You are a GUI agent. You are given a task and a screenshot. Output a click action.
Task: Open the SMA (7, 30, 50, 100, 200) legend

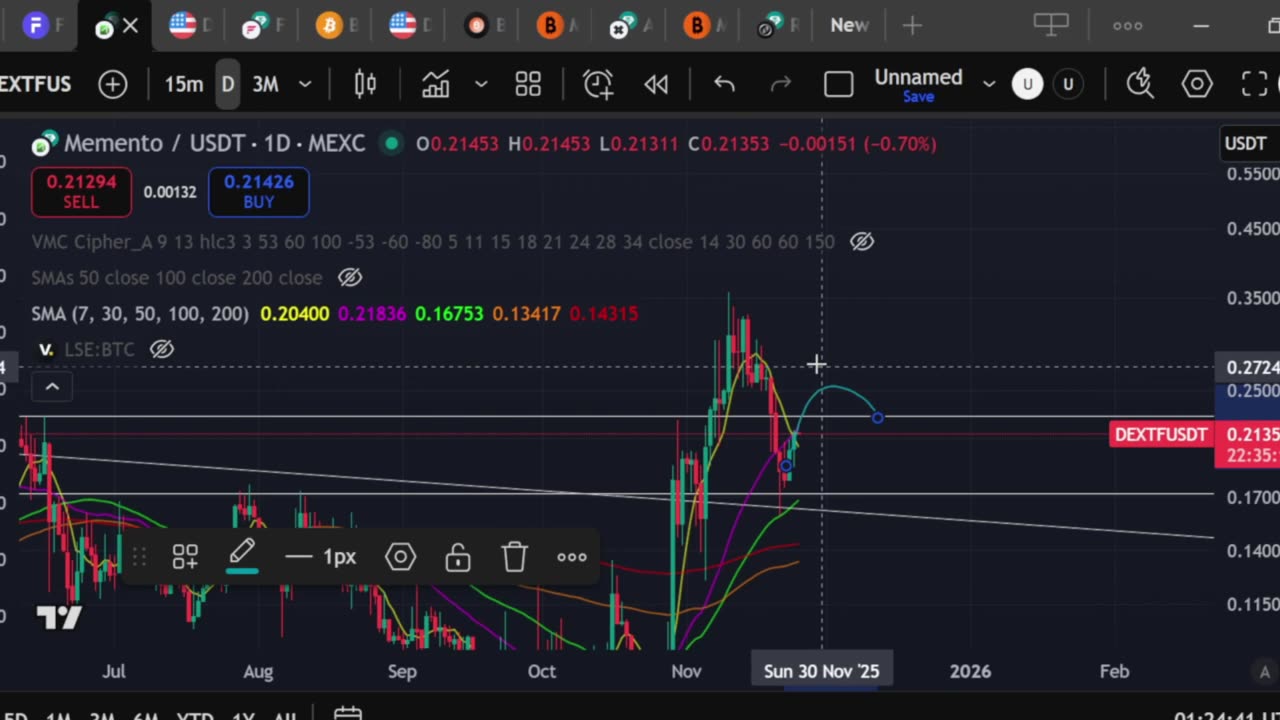coord(140,314)
